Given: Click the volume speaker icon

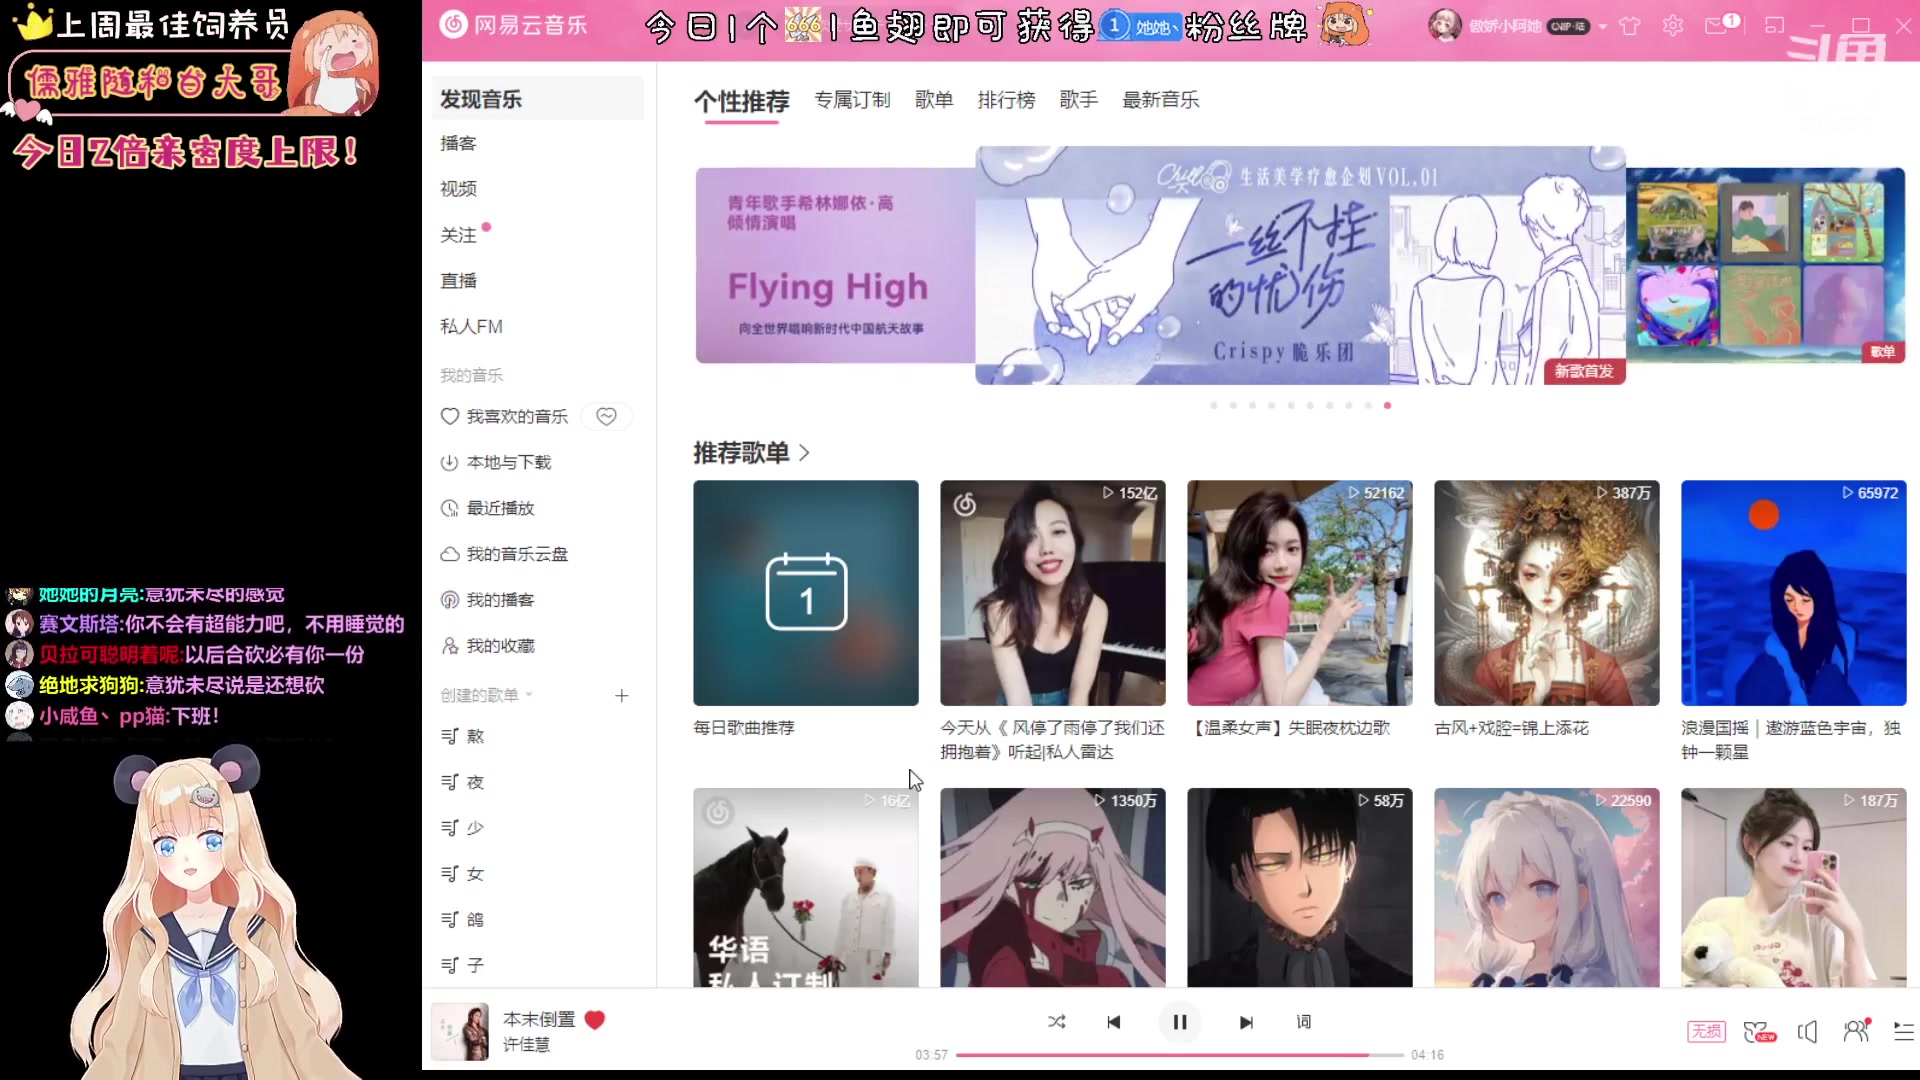Looking at the screenshot, I should (x=1808, y=1031).
